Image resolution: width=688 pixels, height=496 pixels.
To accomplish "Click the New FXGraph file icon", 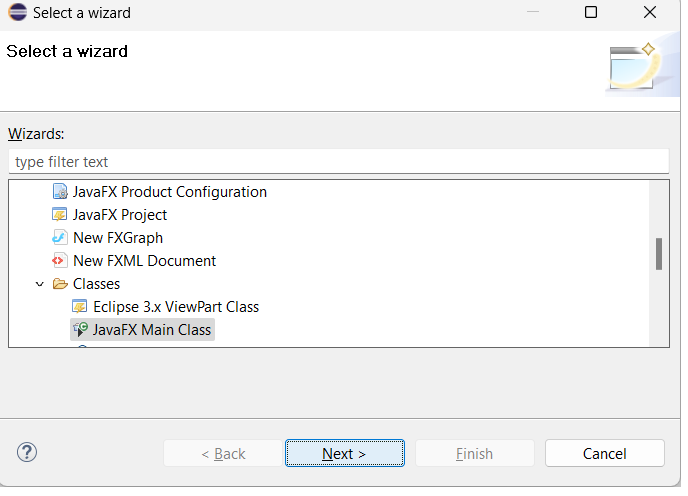I will [x=60, y=238].
